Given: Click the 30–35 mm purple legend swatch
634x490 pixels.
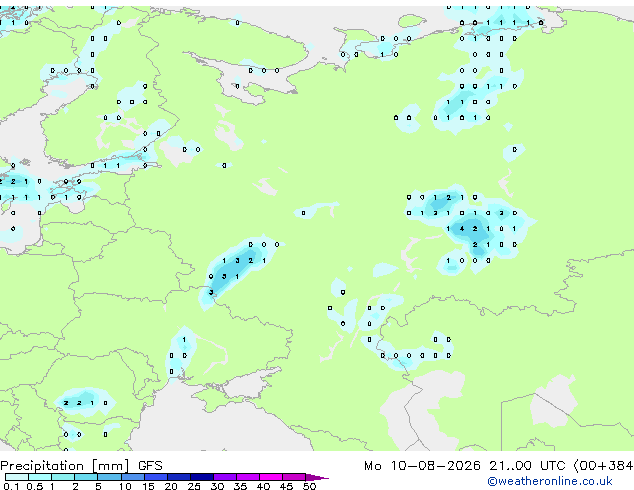Looking at the screenshot, I should tap(224, 477).
